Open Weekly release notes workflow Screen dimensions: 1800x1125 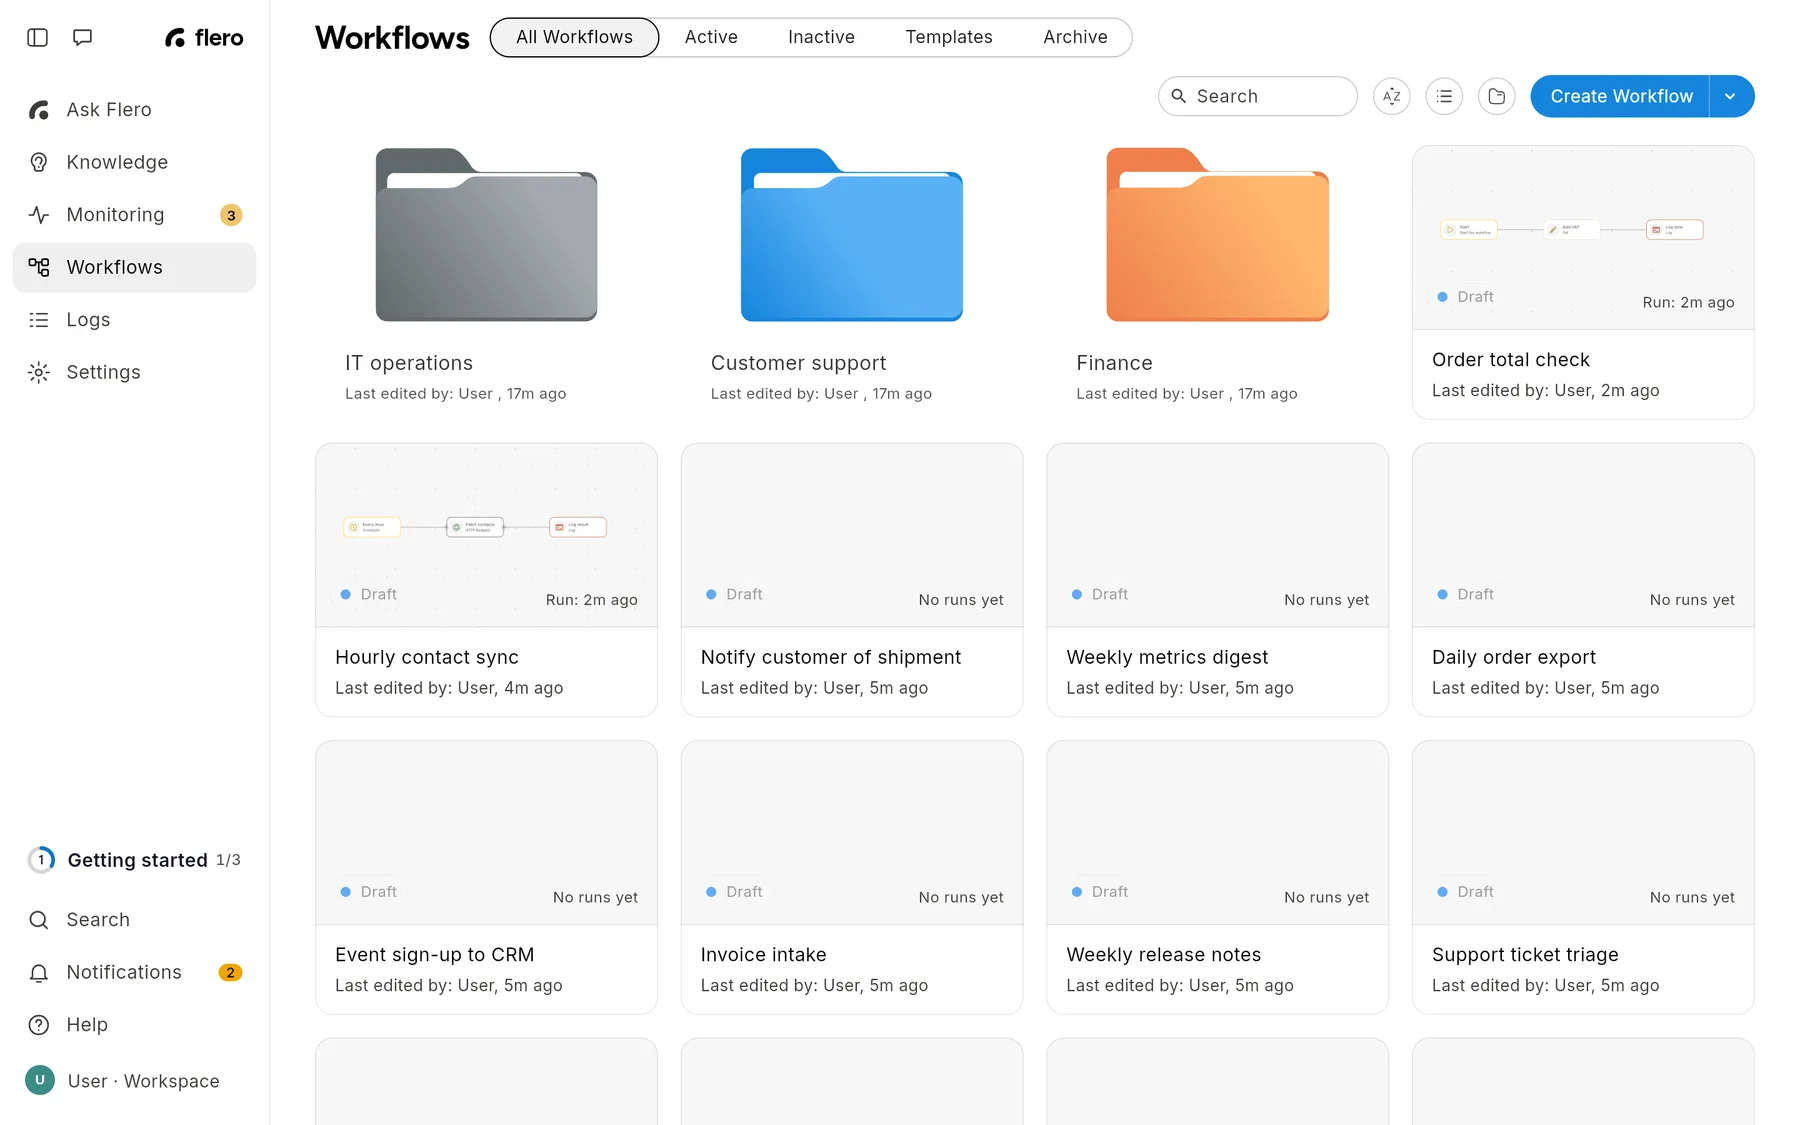[x=1217, y=877]
